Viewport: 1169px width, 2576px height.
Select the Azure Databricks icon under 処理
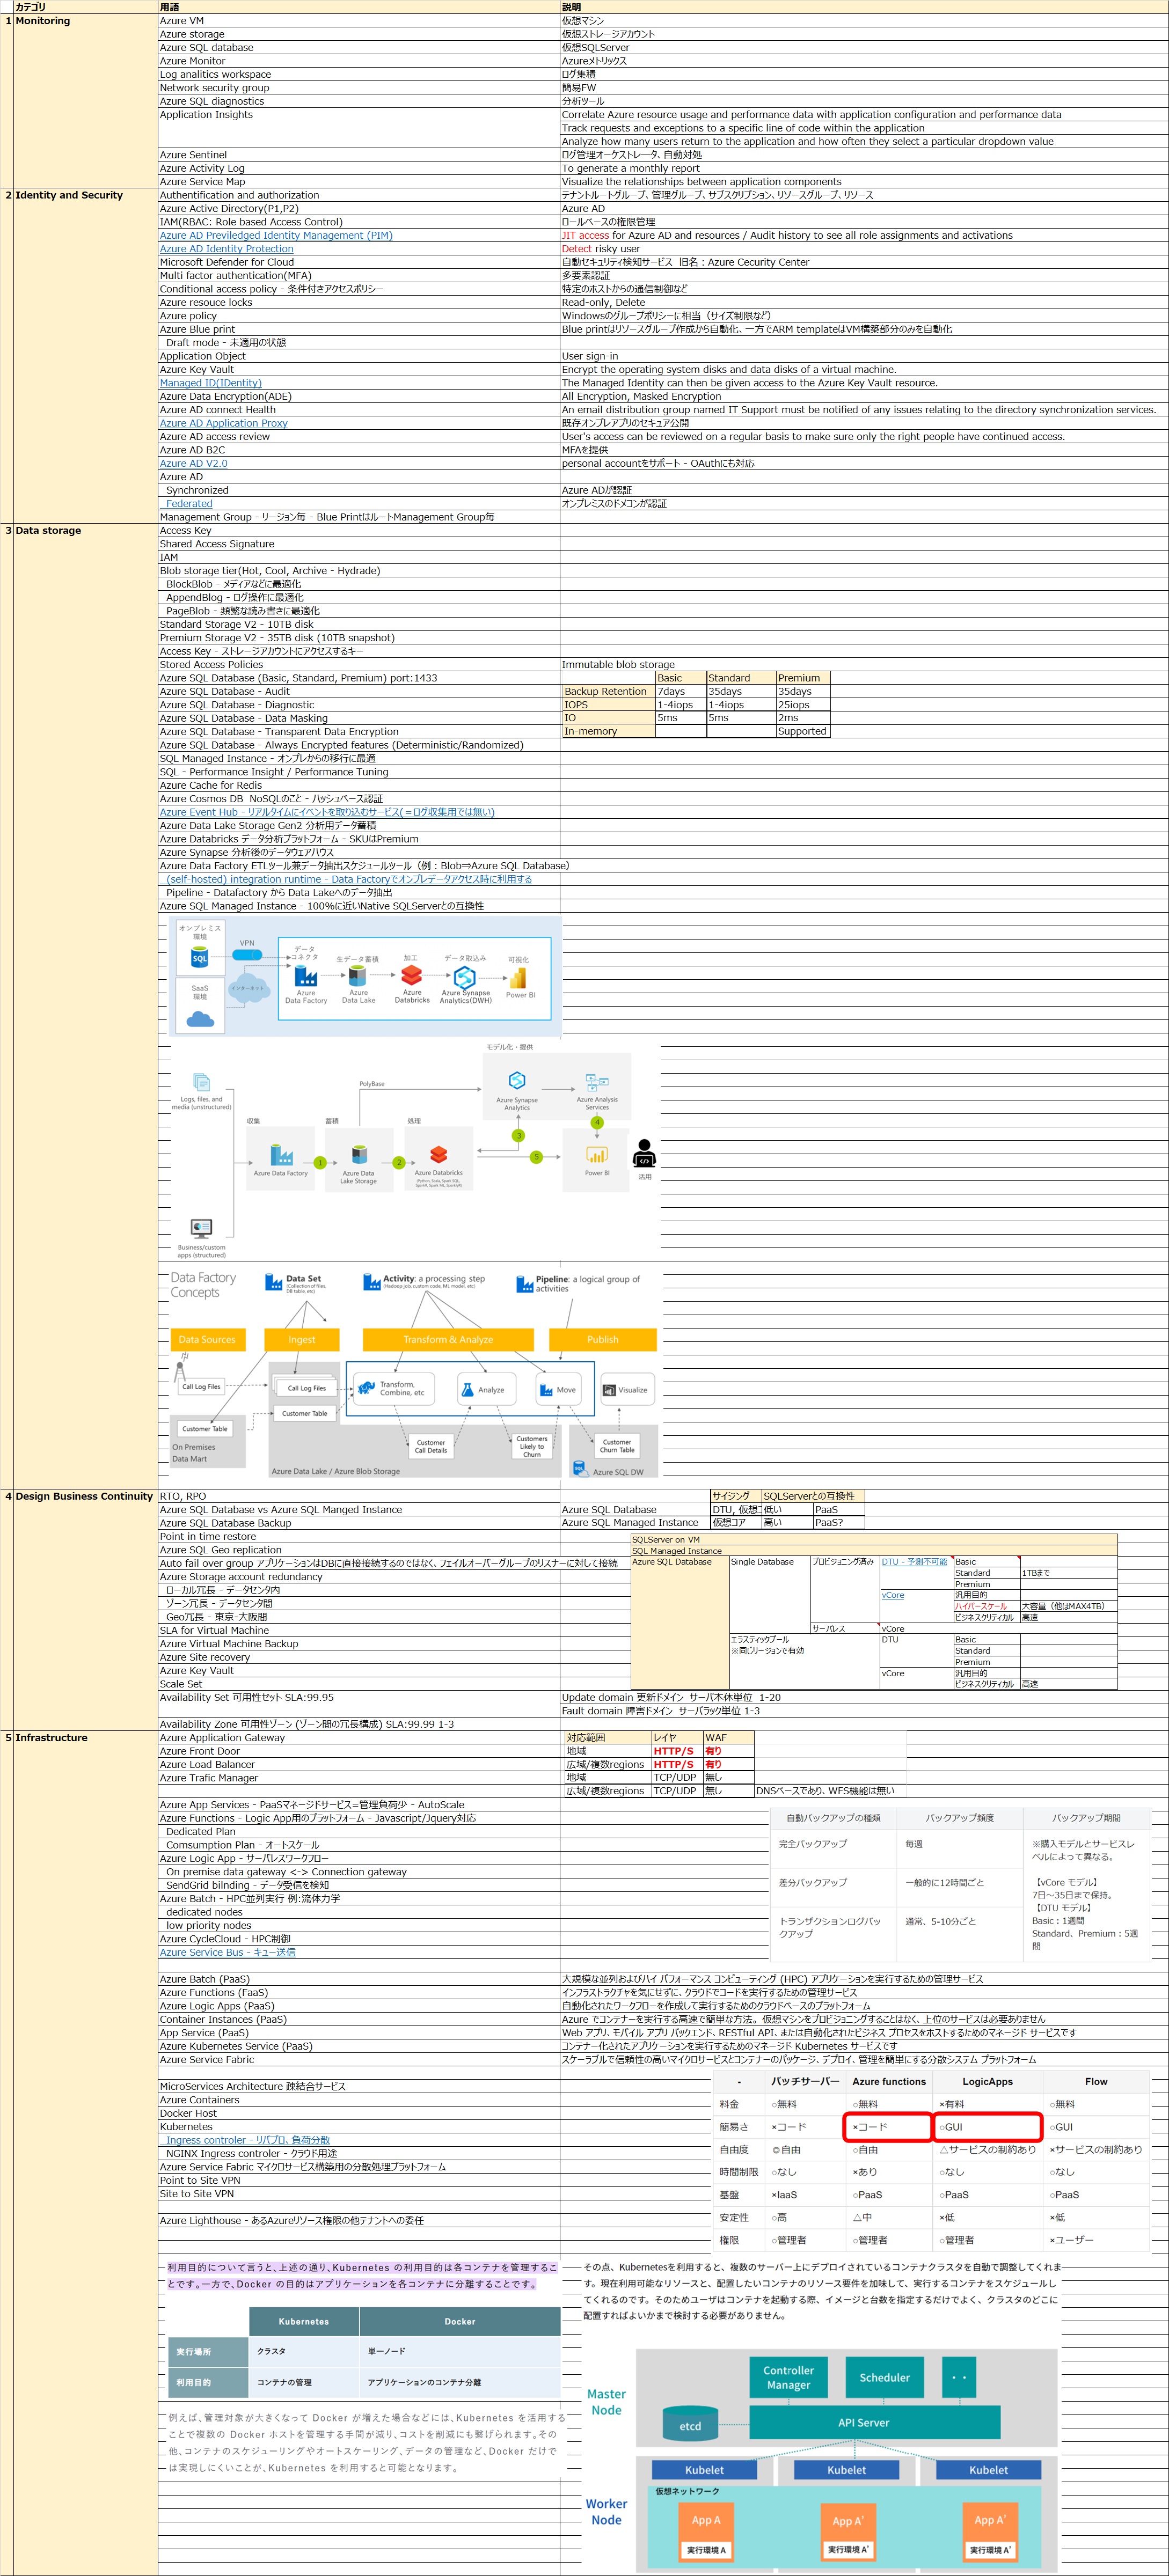click(x=438, y=1155)
